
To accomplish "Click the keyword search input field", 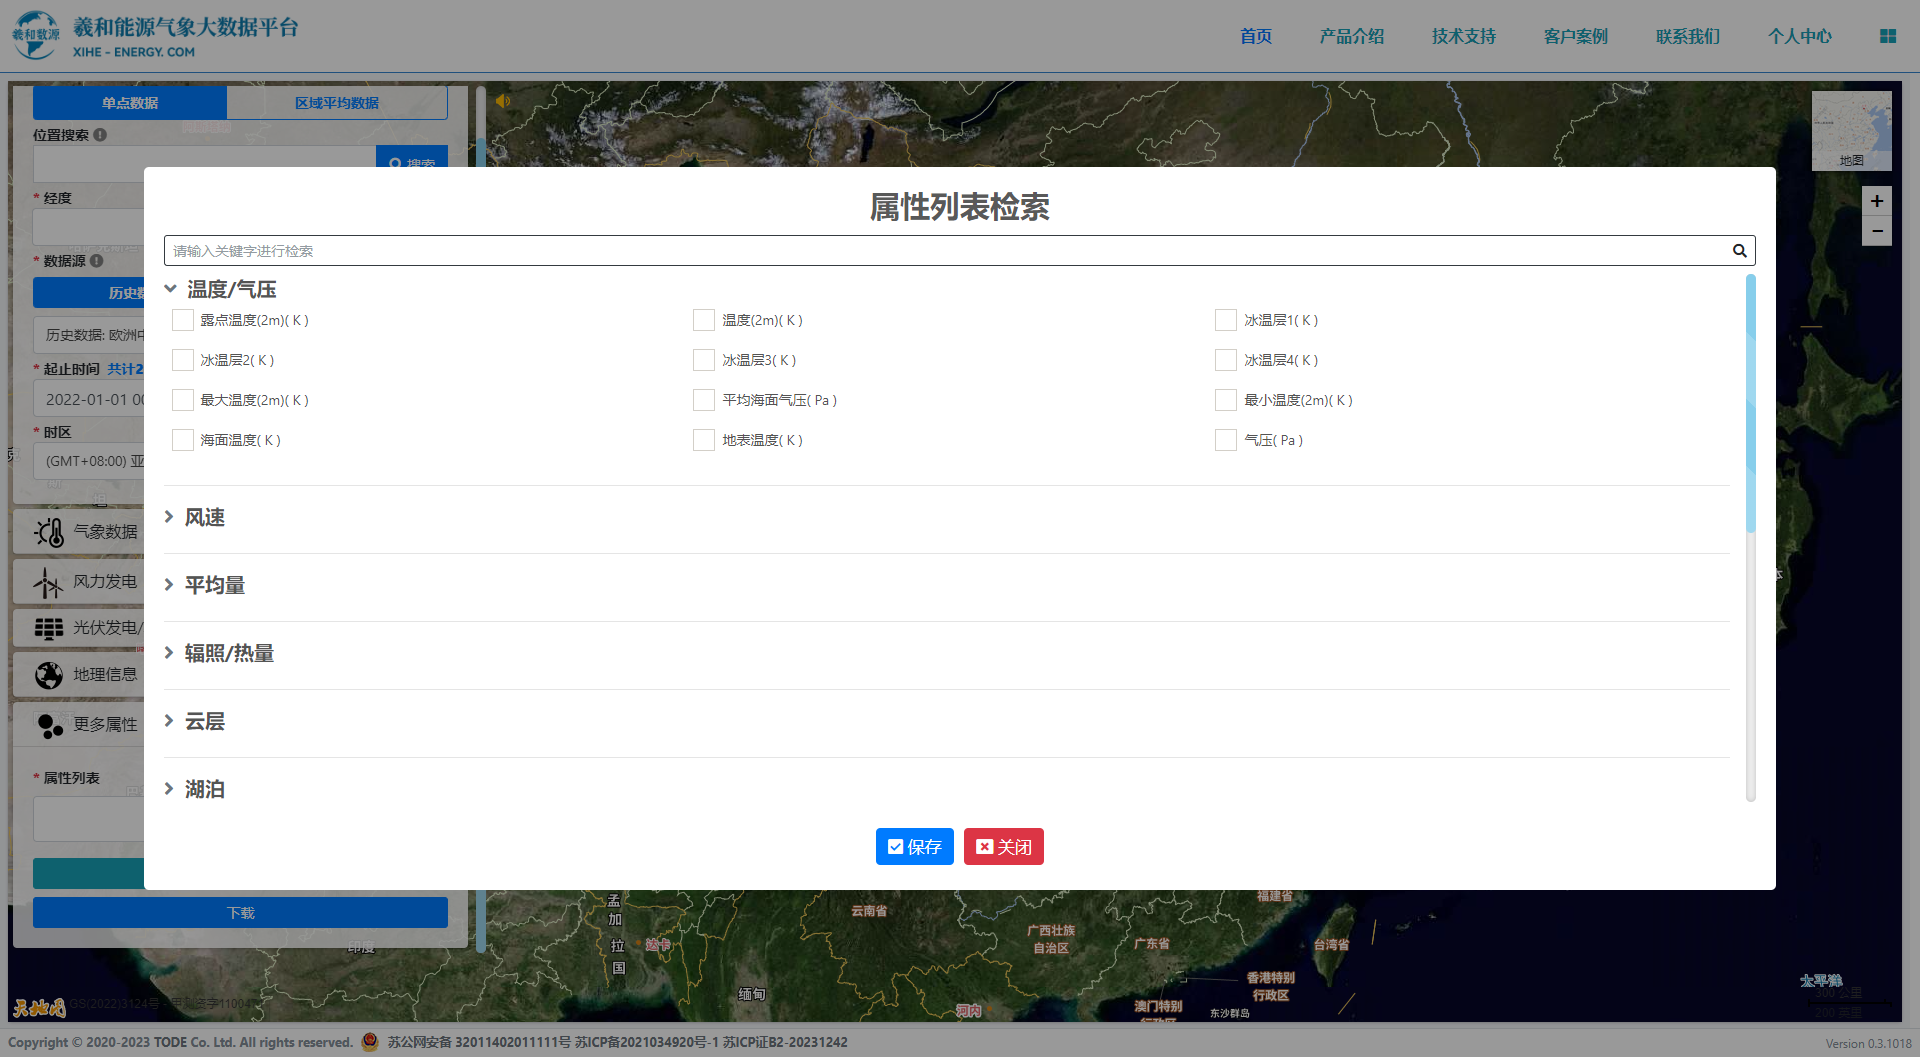I will pyautogui.click(x=940, y=251).
